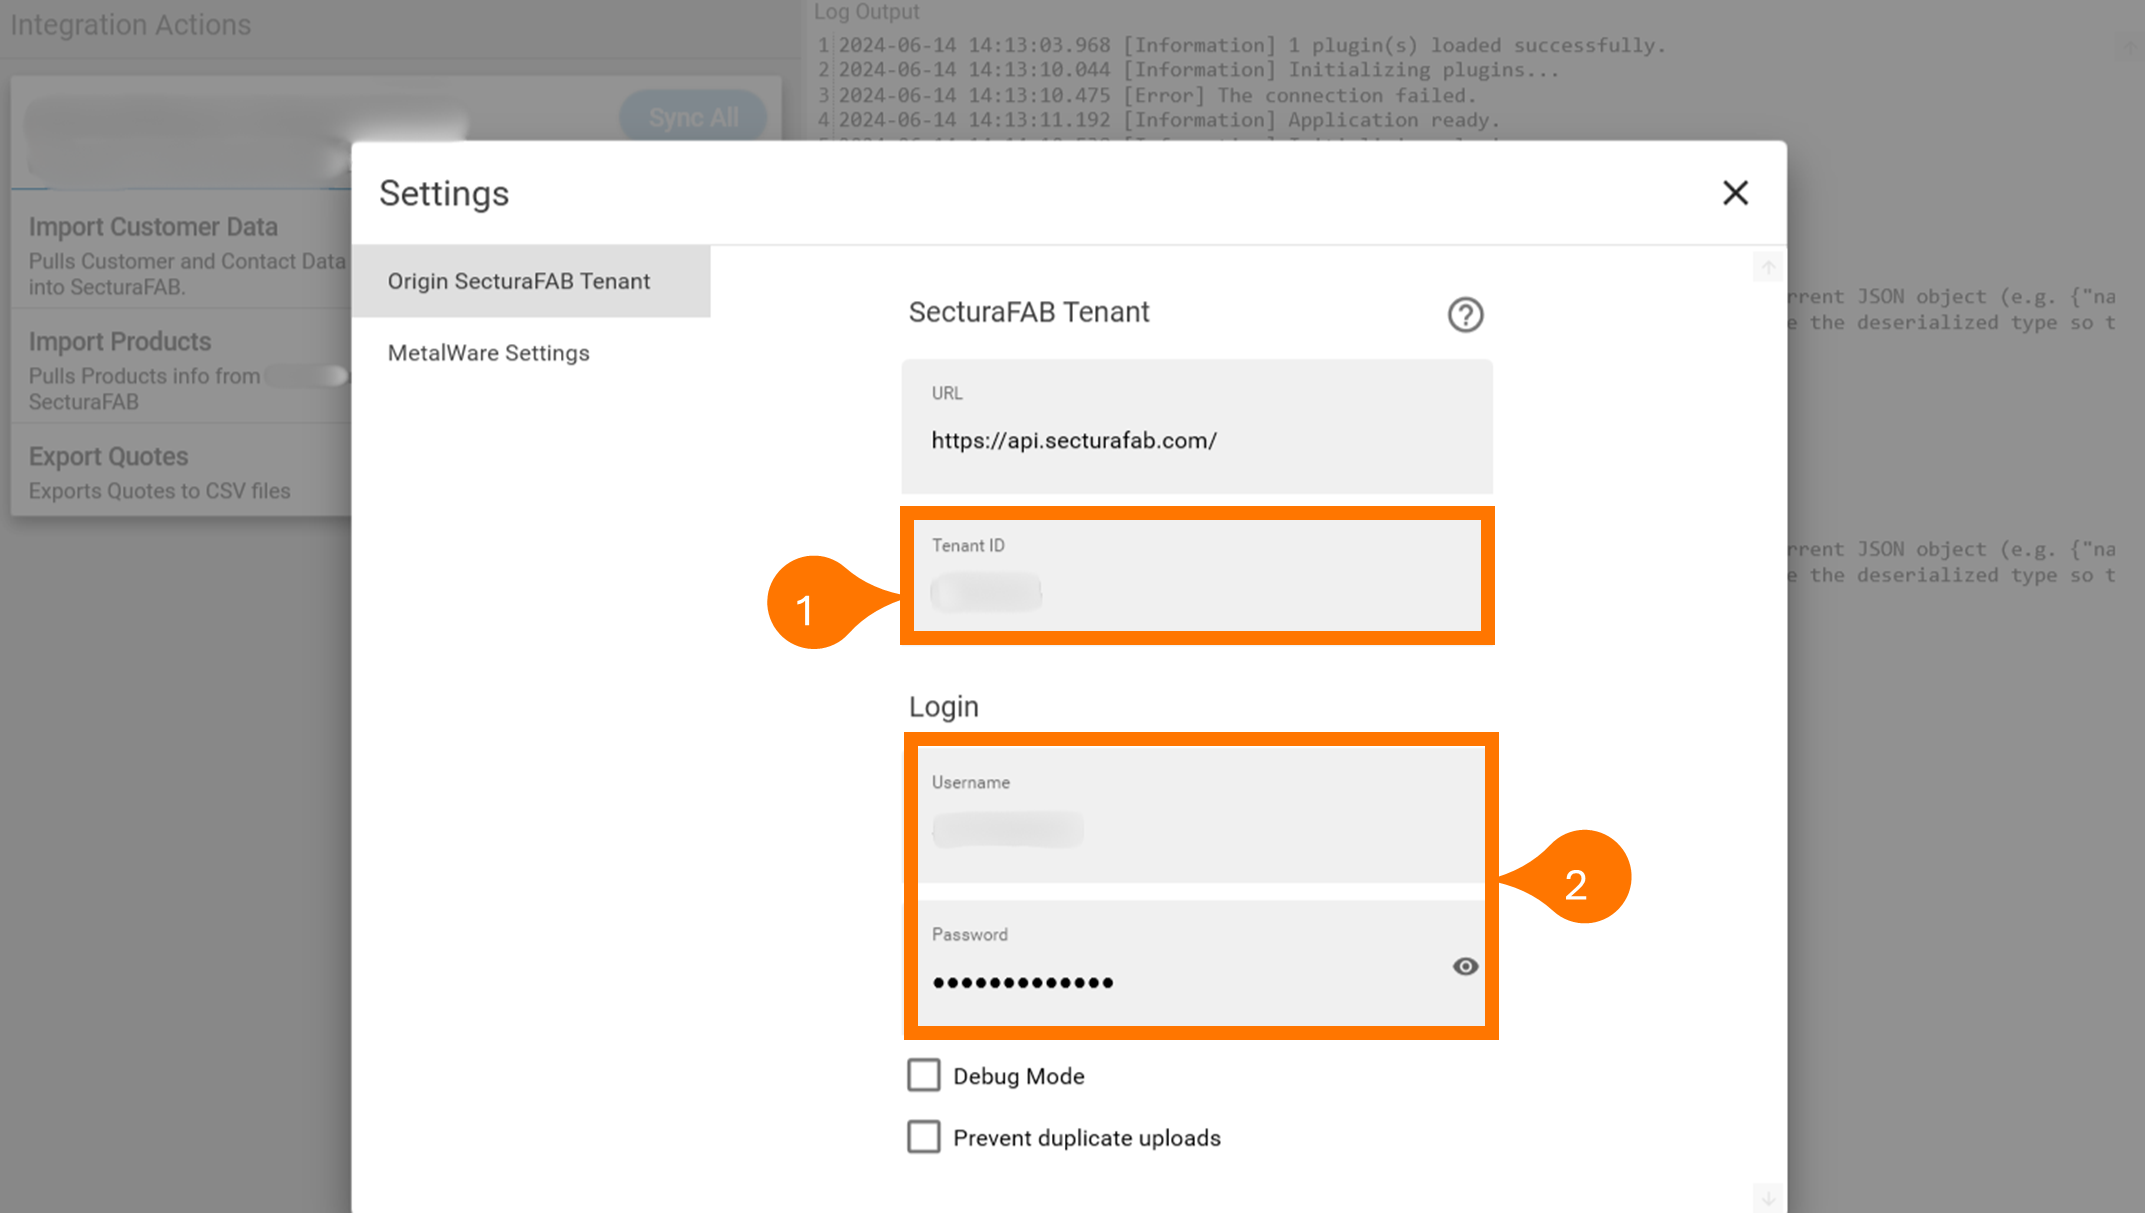Click into the Username field
2145x1213 pixels.
coord(1200,828)
